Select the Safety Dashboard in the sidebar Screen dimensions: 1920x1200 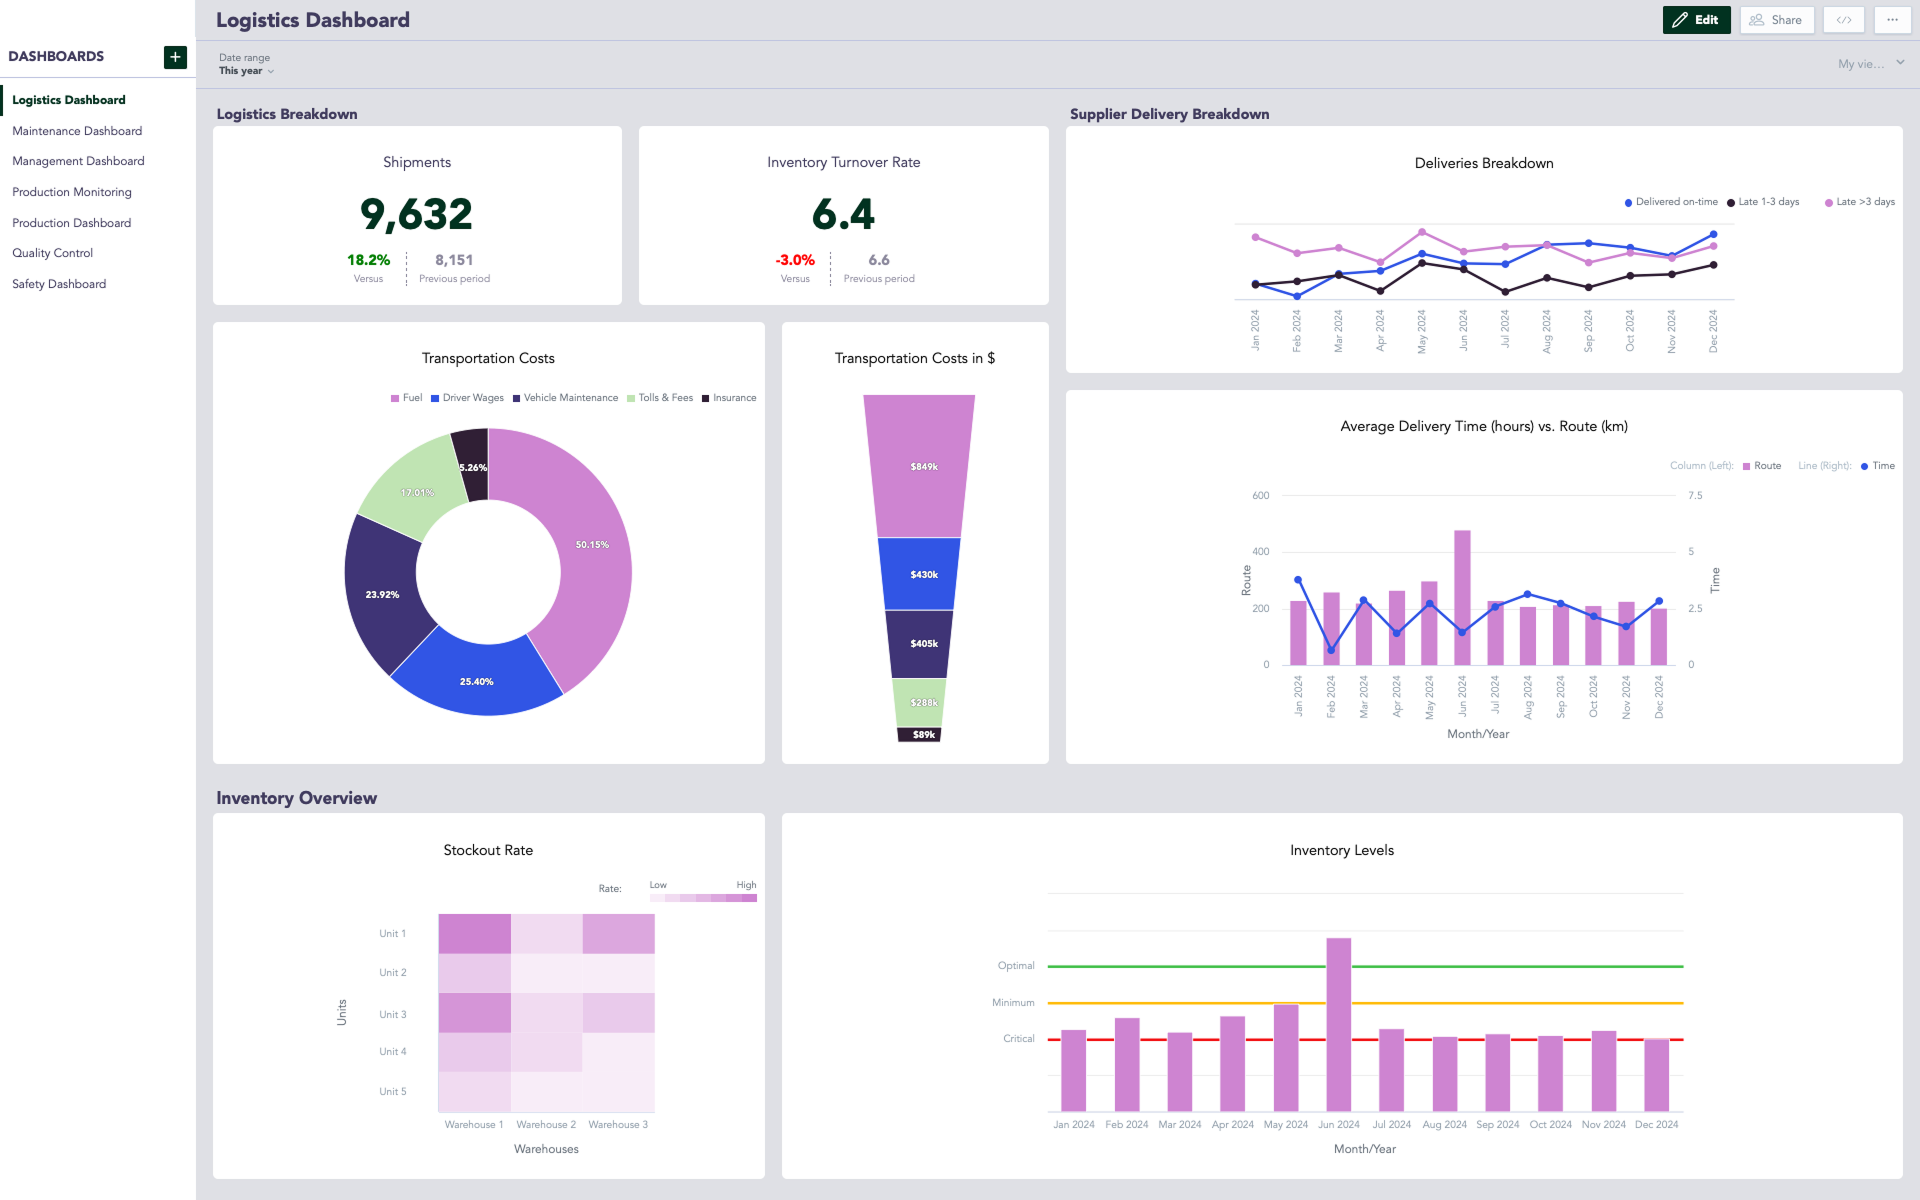point(59,283)
